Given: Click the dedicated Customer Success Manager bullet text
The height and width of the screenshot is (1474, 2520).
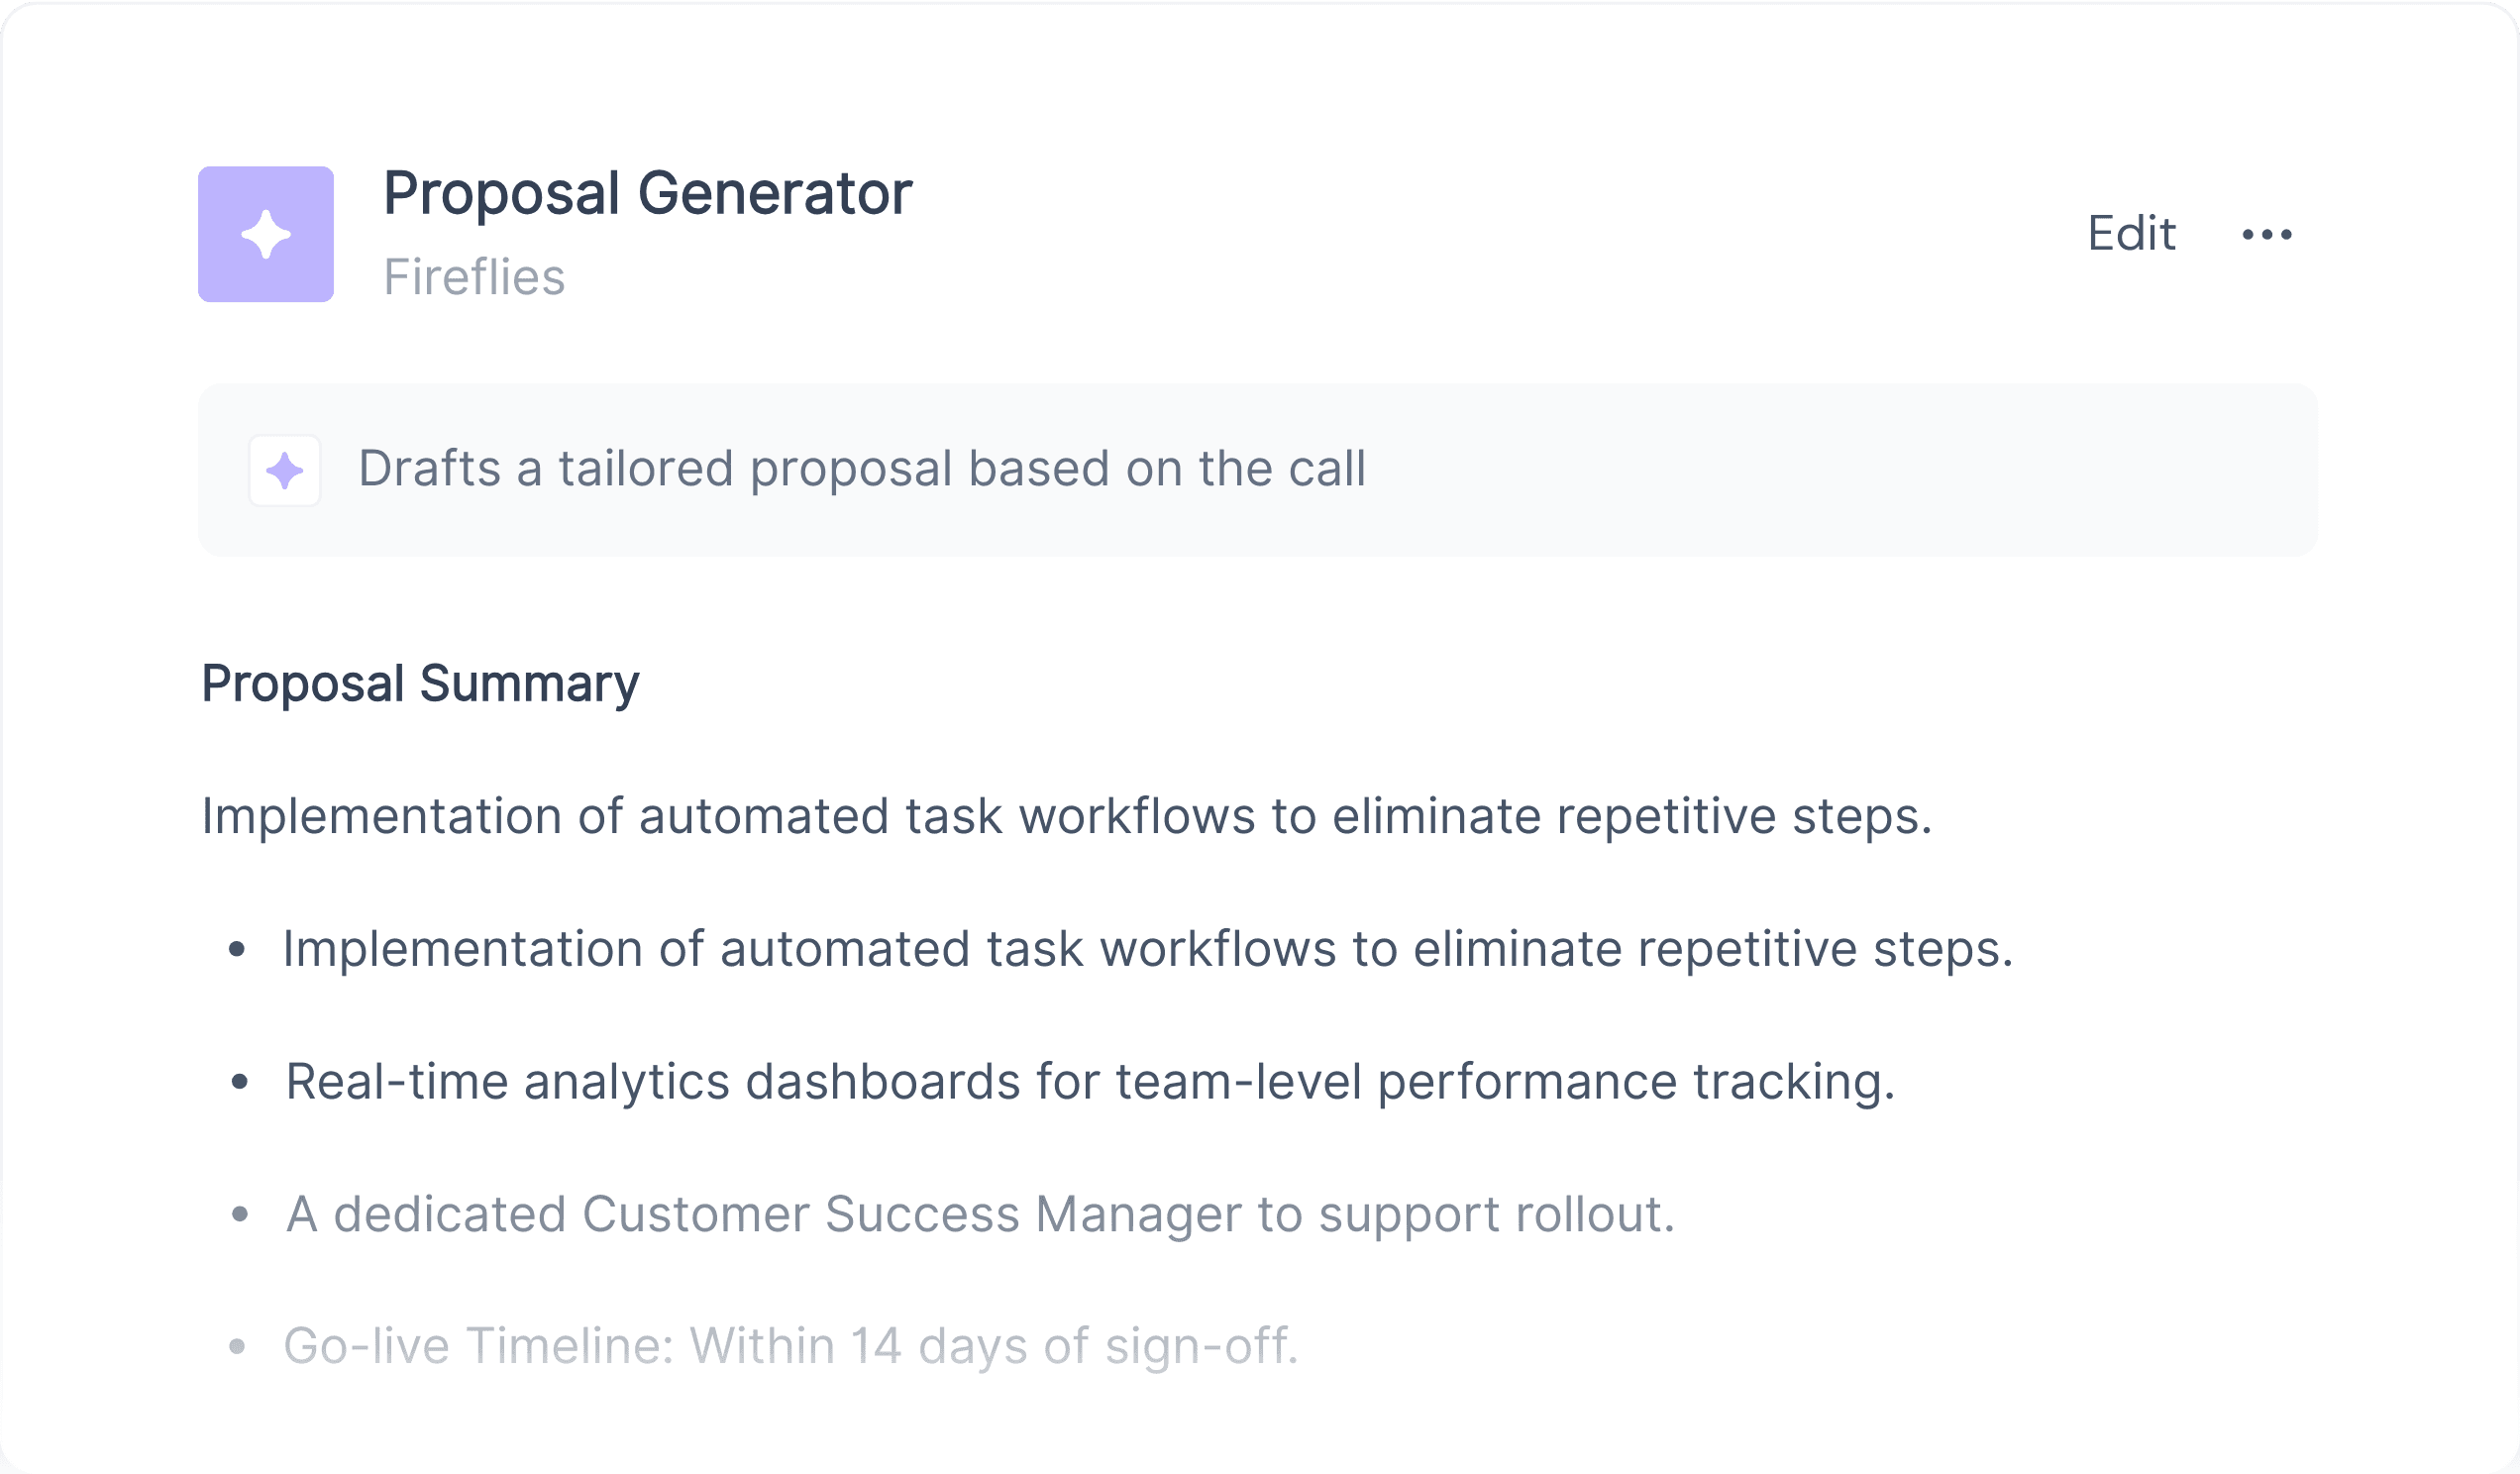Looking at the screenshot, I should click(980, 1215).
